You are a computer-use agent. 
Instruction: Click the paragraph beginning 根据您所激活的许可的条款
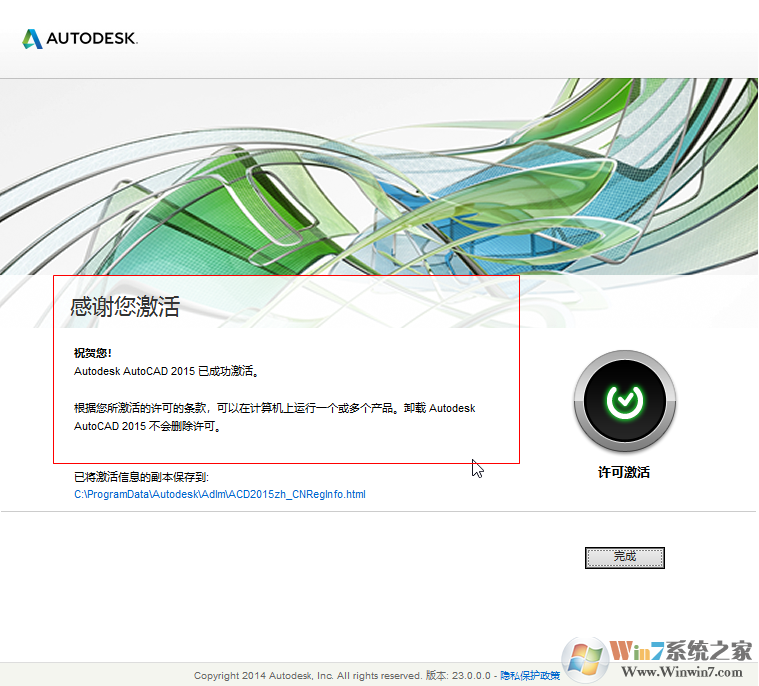[x=274, y=417]
